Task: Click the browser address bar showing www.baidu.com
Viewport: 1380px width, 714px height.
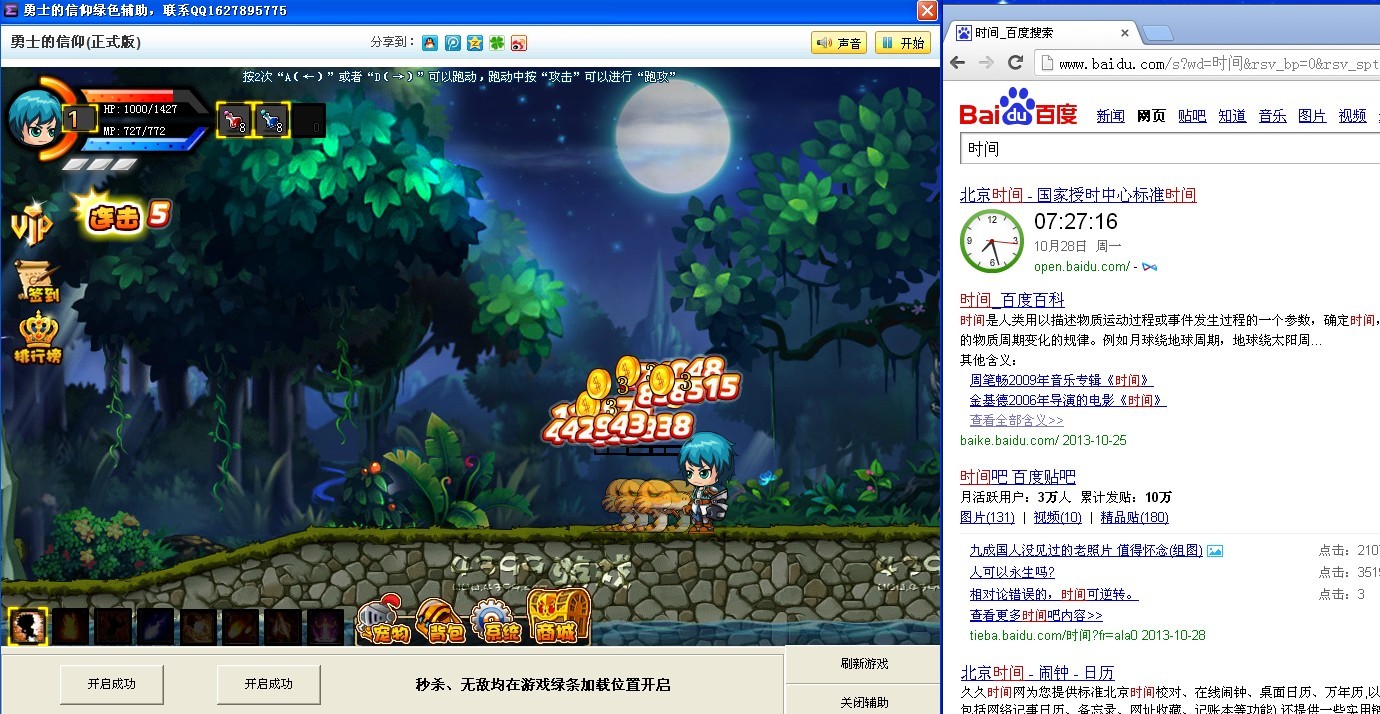Action: (x=1207, y=64)
